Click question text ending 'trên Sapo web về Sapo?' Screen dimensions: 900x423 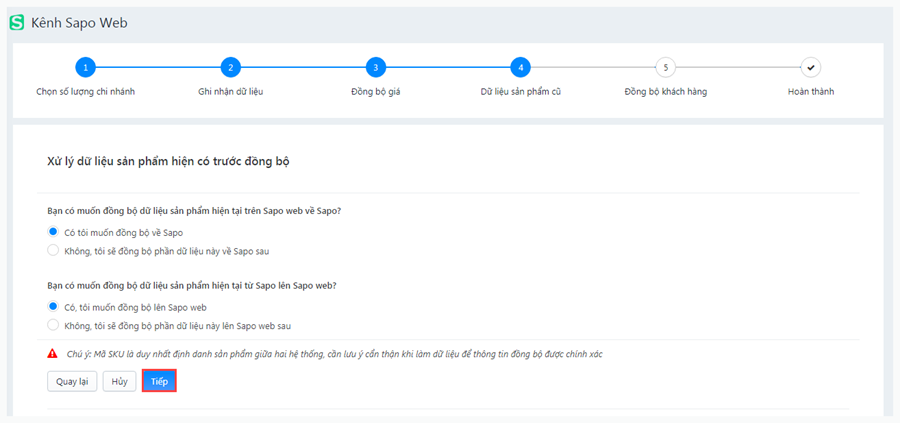pos(193,211)
